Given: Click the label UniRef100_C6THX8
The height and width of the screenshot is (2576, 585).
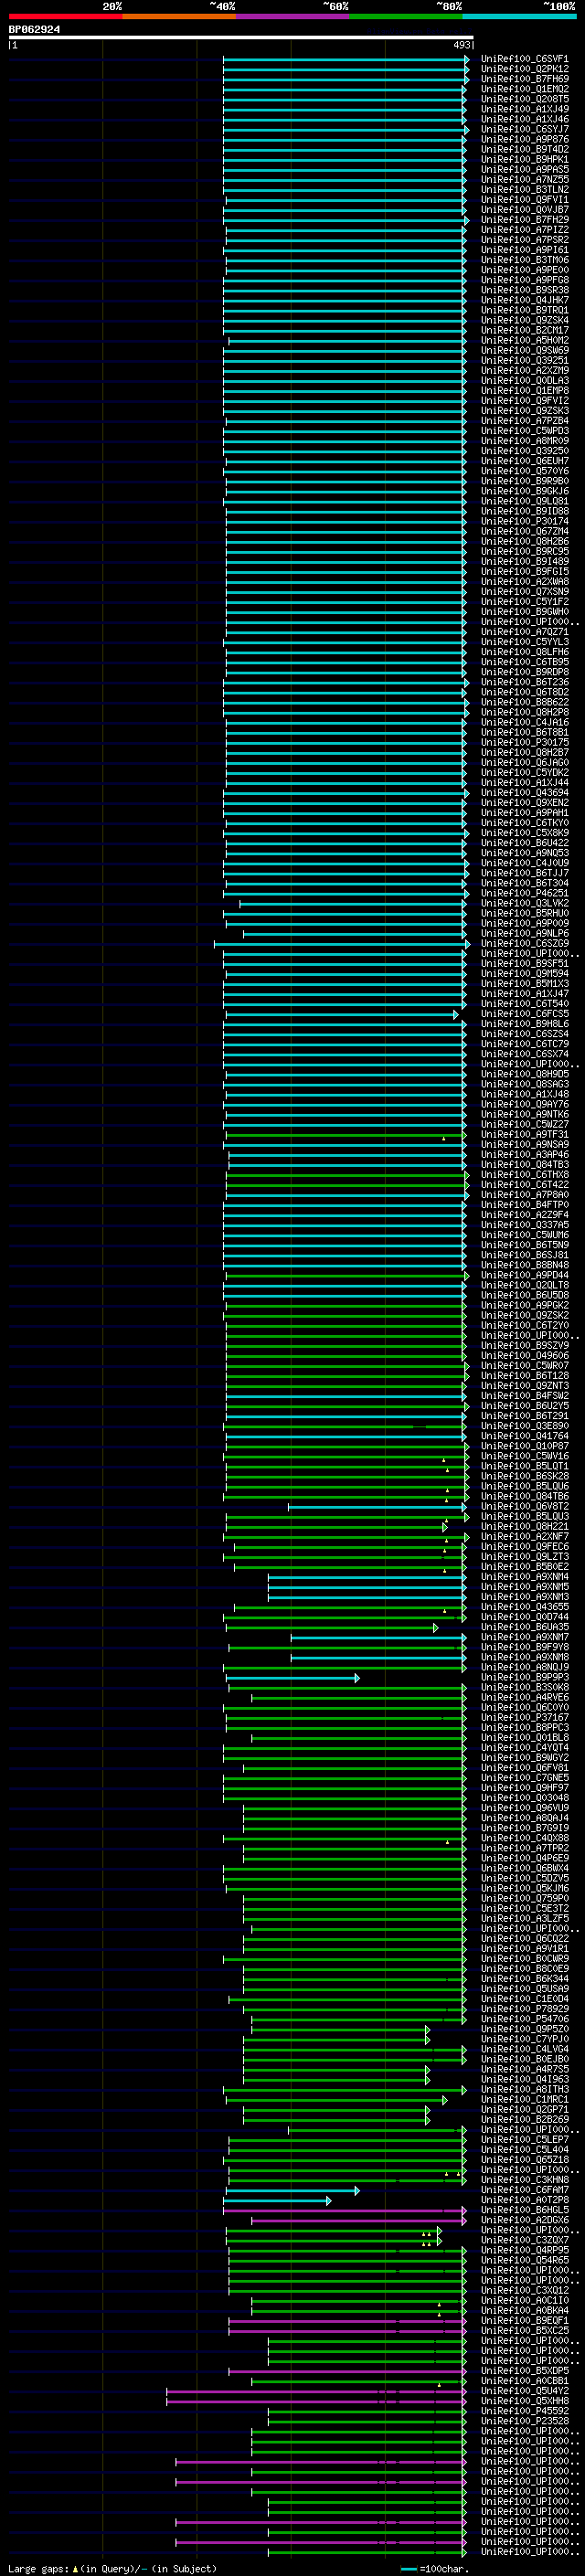Looking at the screenshot, I should (525, 1174).
